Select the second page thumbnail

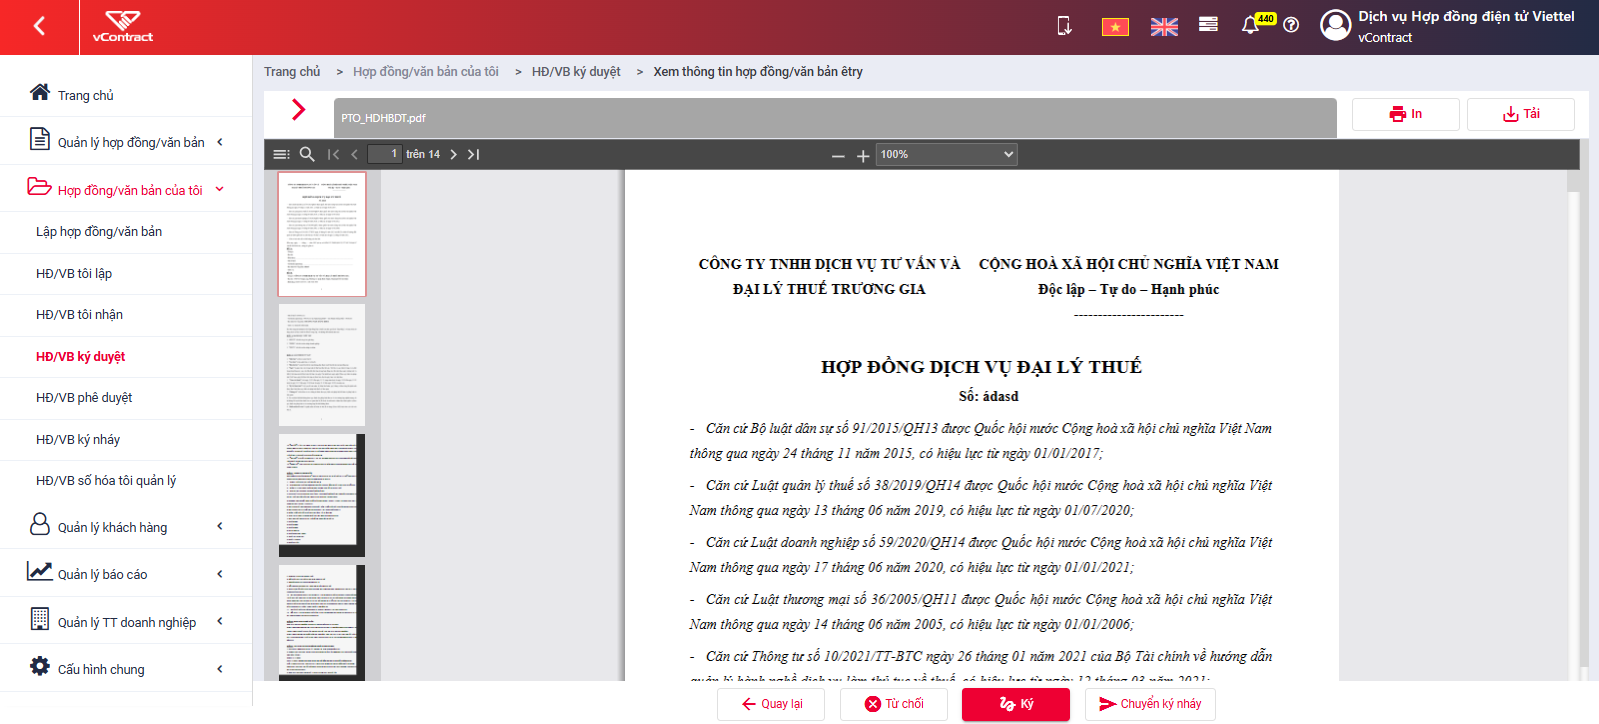point(322,365)
